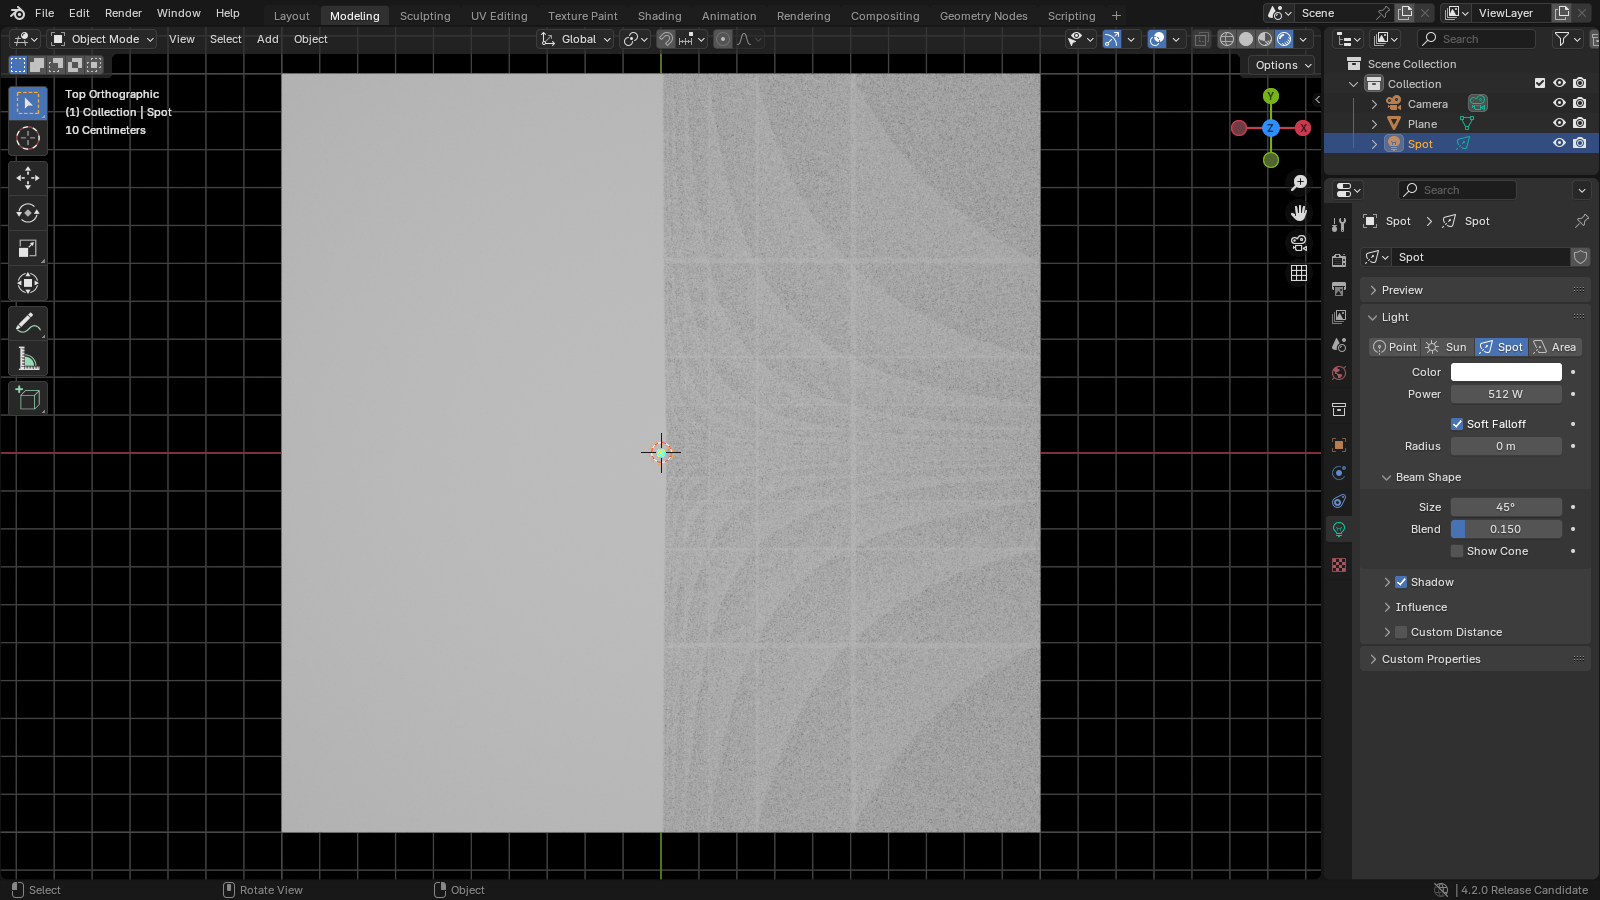Switch to Object data properties tab
Viewport: 1600px width, 900px height.
point(1339,529)
